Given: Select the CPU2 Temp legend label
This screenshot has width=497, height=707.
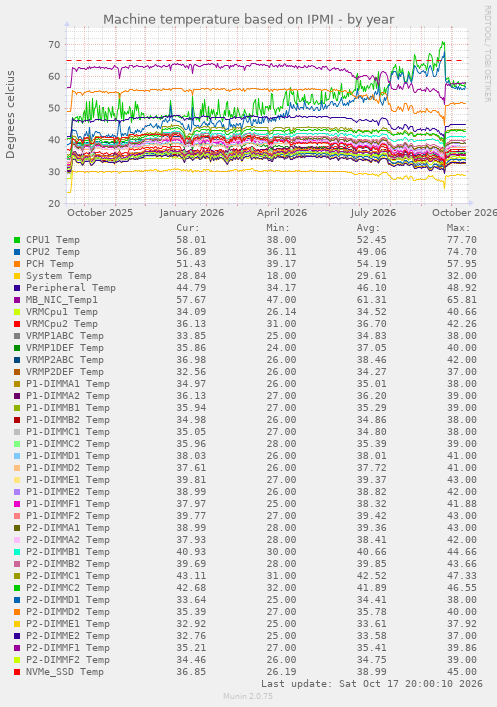Looking at the screenshot, I should (x=53, y=252).
